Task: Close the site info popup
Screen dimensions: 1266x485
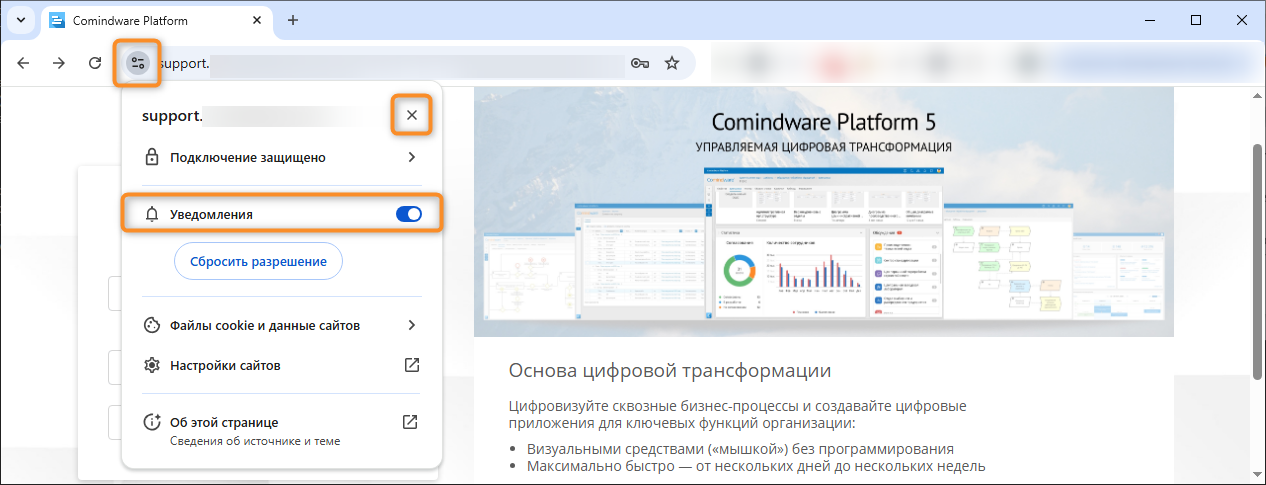Action: click(412, 116)
